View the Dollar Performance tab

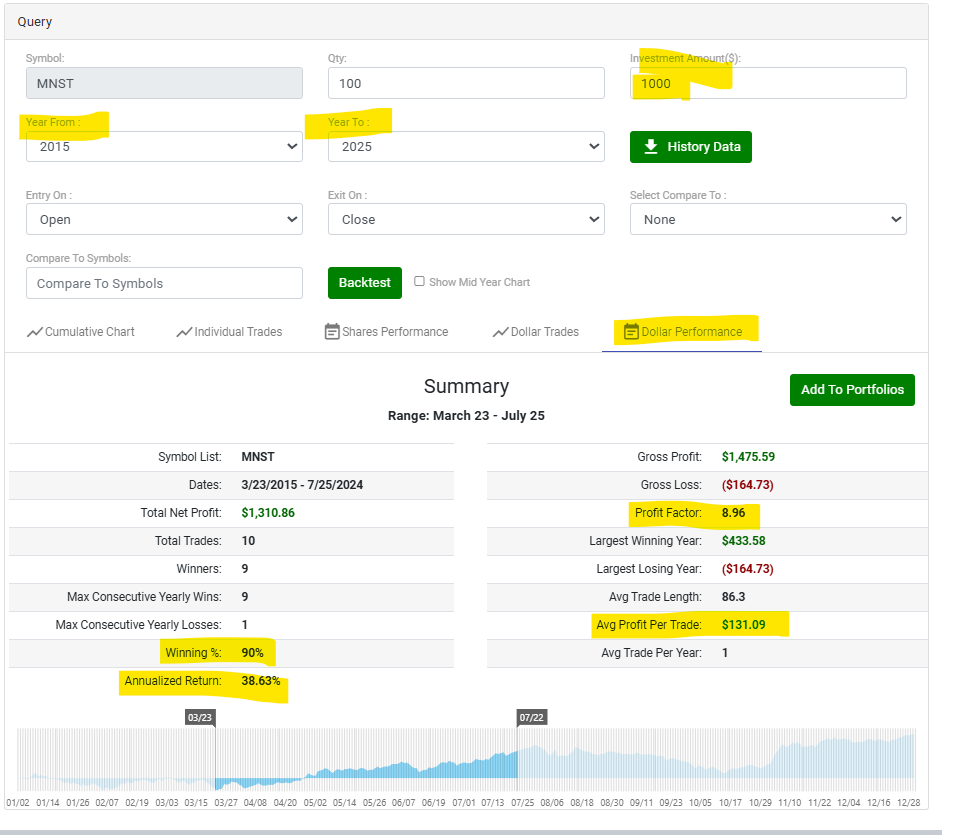click(683, 332)
